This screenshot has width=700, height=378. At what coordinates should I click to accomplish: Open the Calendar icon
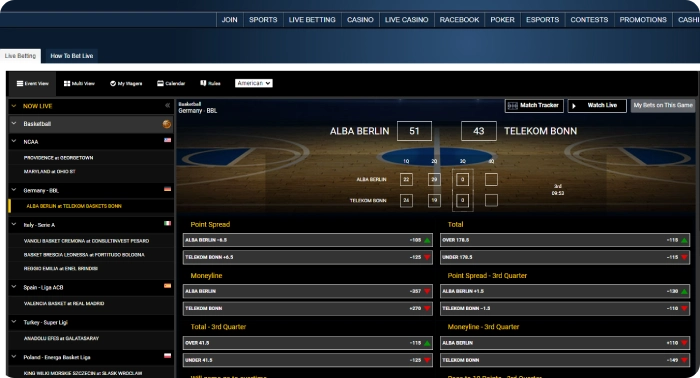click(160, 83)
